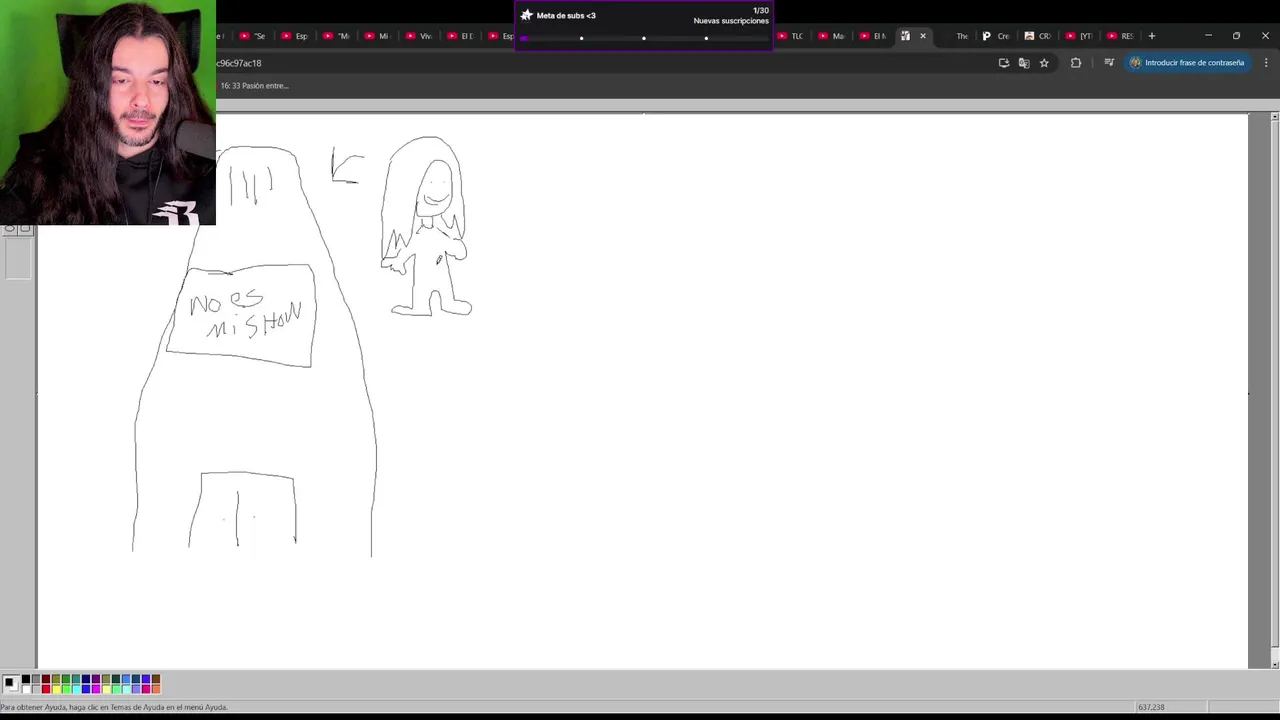Select the dark purple color swatch
Screen dimensions: 1280x720
[96, 679]
